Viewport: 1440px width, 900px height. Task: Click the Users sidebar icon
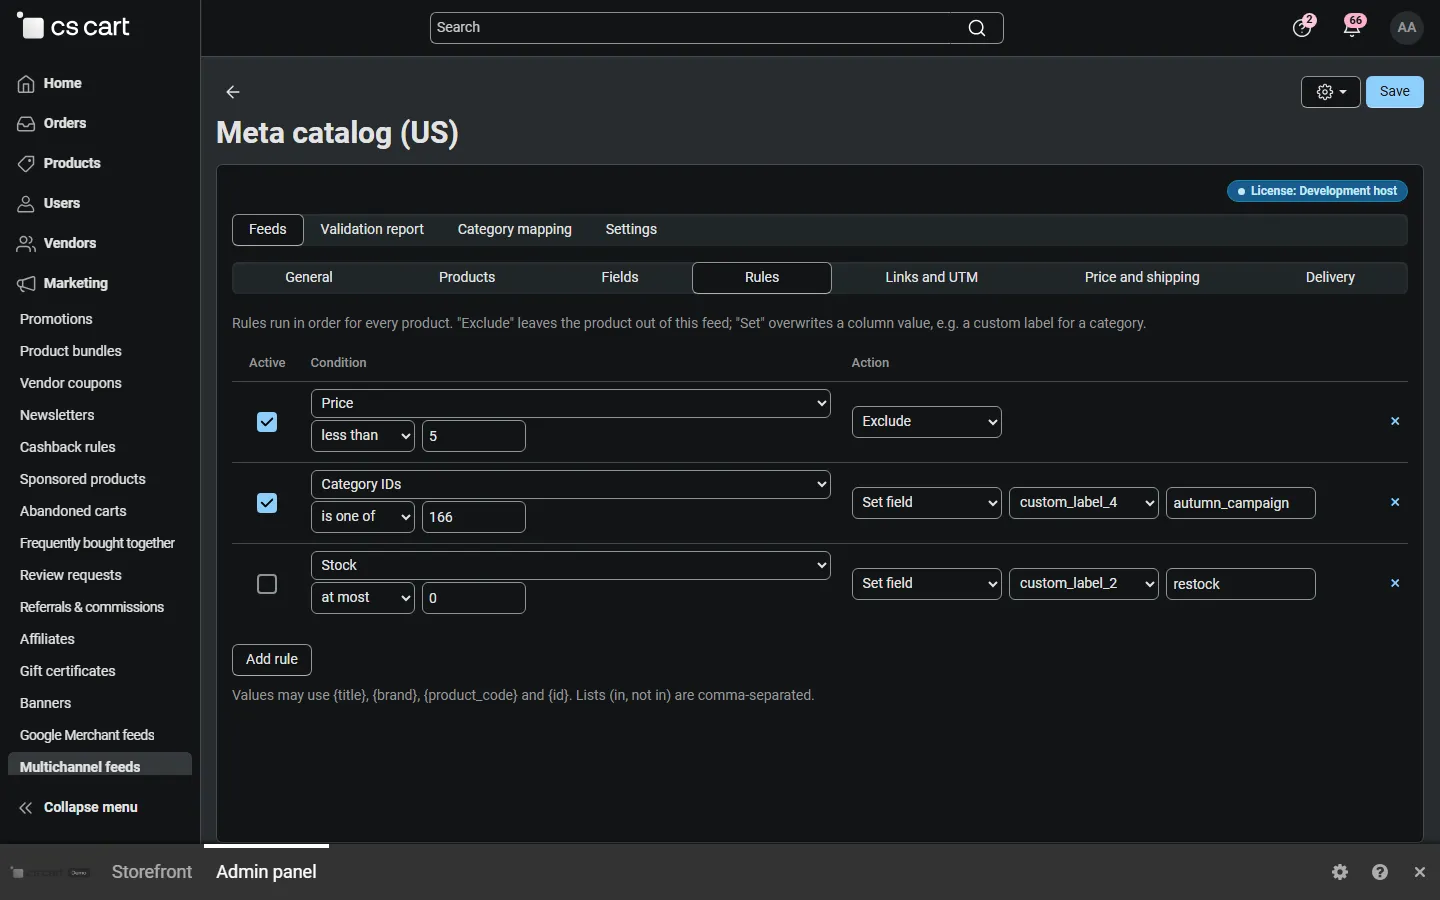26,204
